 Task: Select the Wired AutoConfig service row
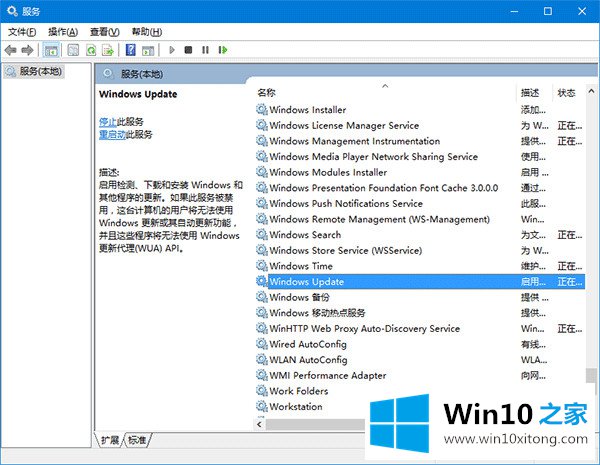tap(420, 344)
